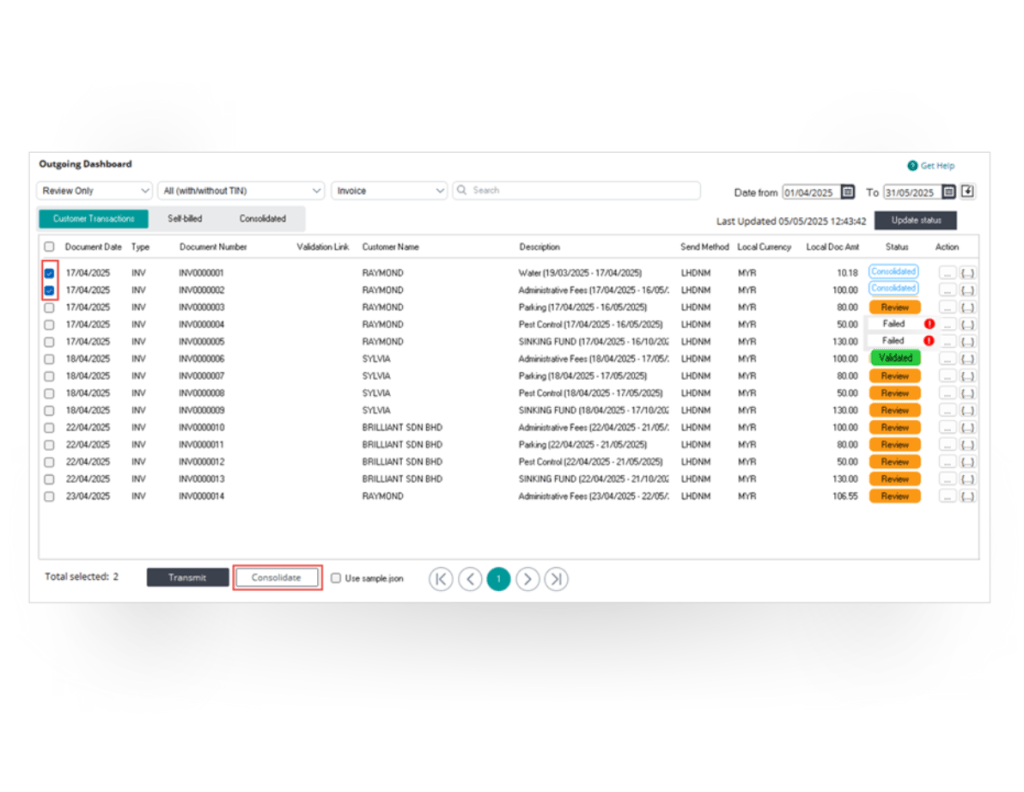Enable the Use sample.json checkbox
The width and height of the screenshot is (1024, 792).
(x=336, y=579)
